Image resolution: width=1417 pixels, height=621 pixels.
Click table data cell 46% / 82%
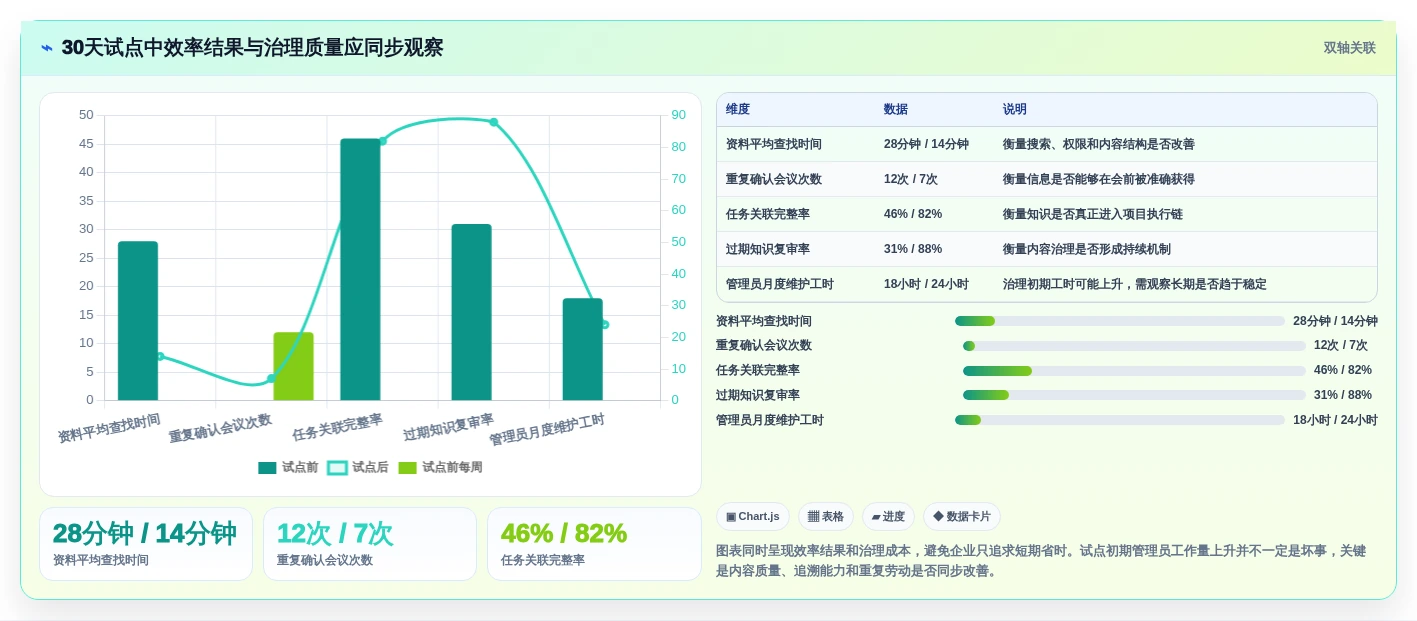[x=913, y=214]
